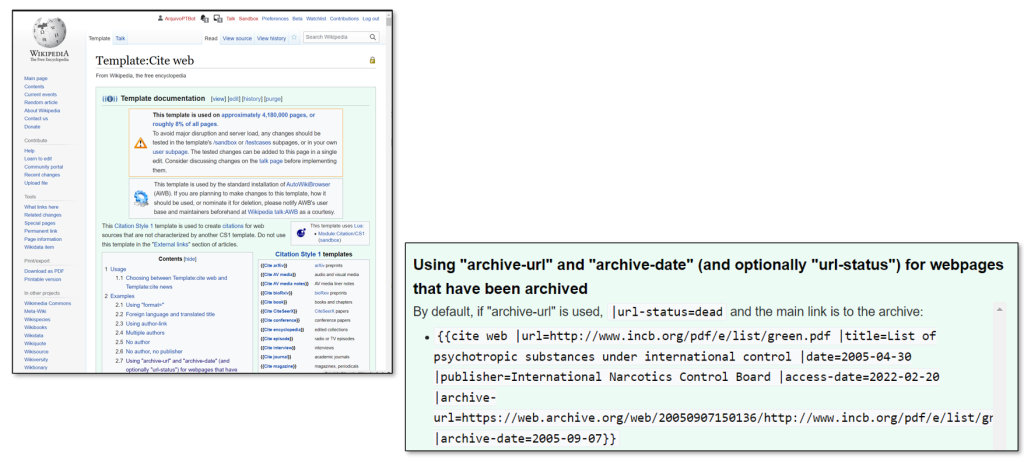
Task: Click the [view] documentation link
Action: coord(218,99)
